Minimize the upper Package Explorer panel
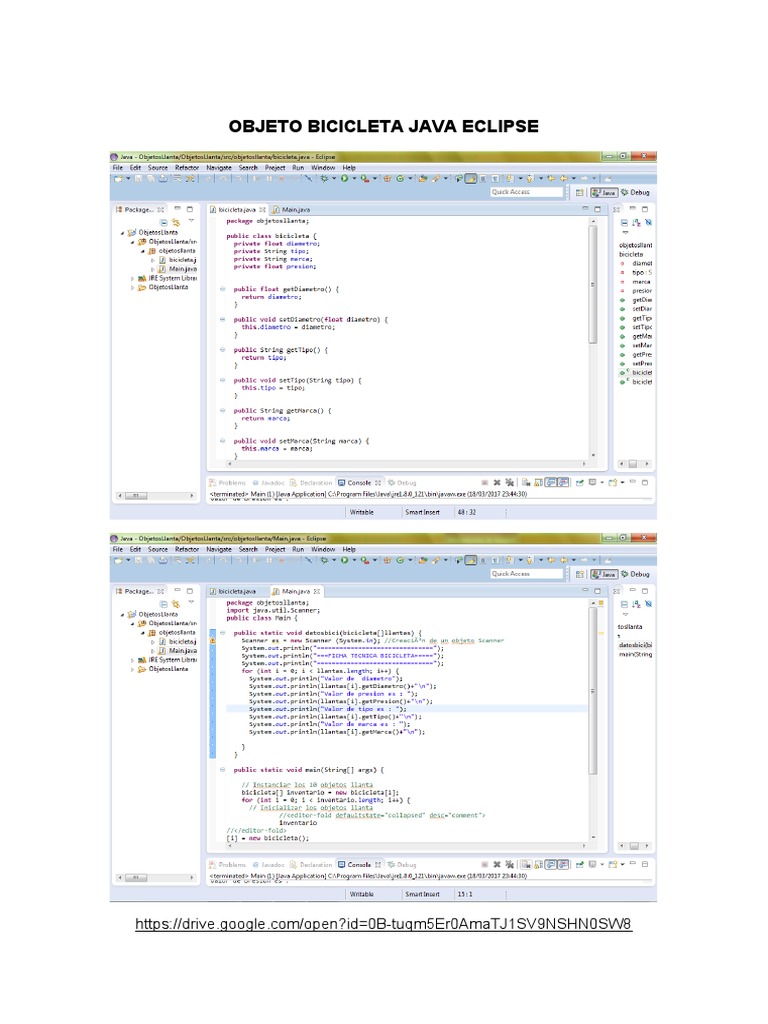 click(176, 209)
